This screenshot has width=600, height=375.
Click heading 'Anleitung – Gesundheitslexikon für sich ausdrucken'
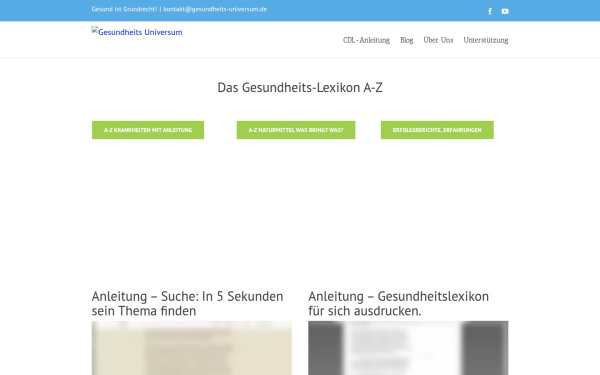point(398,304)
